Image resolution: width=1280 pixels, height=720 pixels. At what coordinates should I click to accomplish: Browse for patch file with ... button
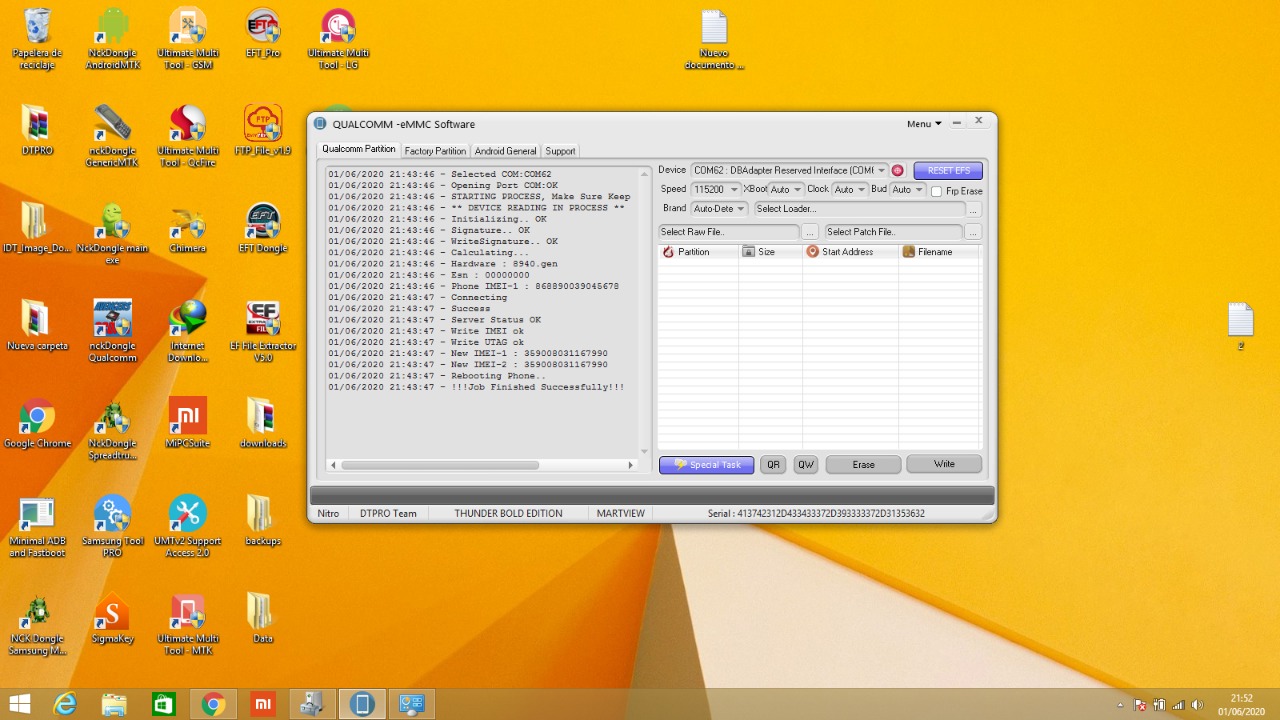click(974, 232)
